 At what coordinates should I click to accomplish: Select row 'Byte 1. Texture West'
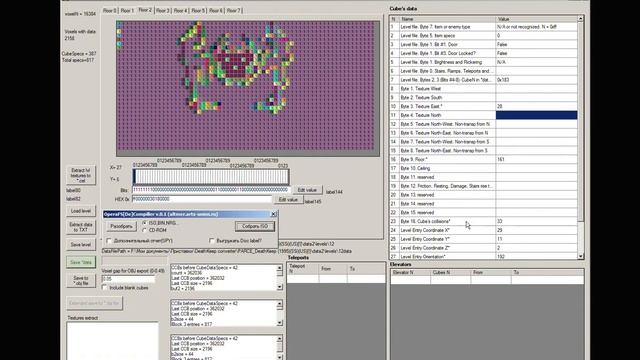tap(484, 89)
